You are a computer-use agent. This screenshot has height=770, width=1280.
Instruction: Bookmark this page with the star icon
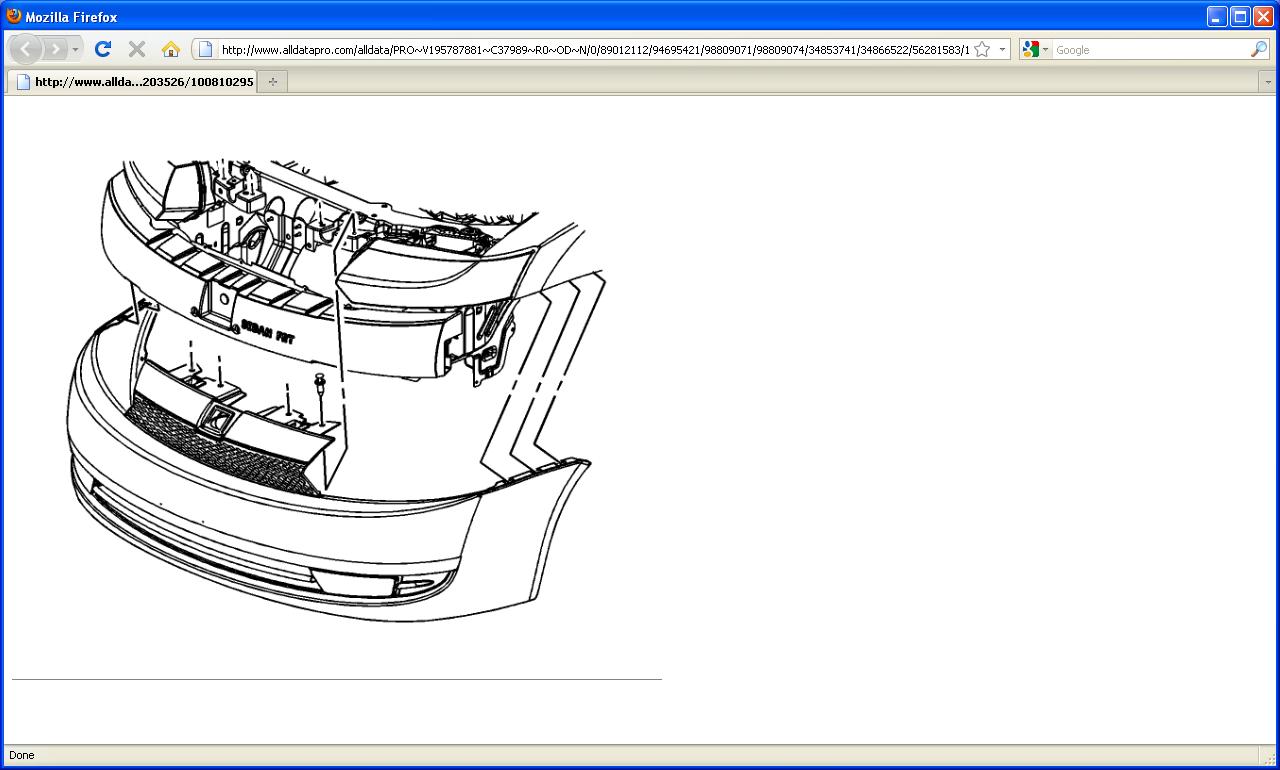coord(982,49)
